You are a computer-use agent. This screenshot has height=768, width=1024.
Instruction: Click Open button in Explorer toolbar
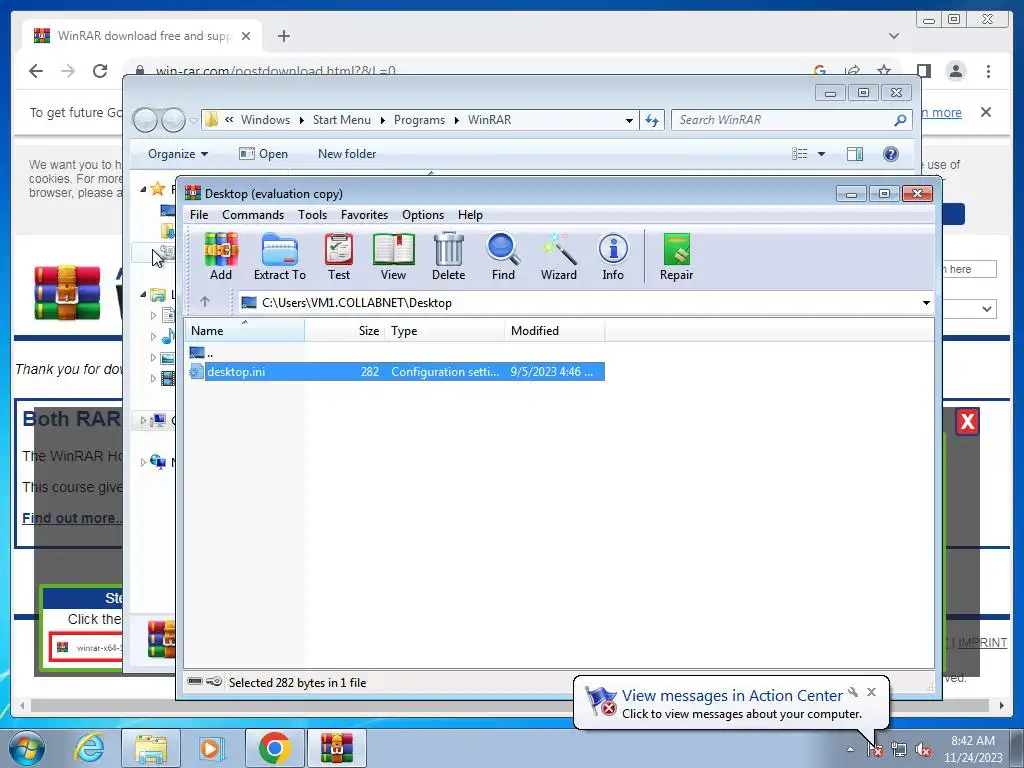click(x=263, y=154)
